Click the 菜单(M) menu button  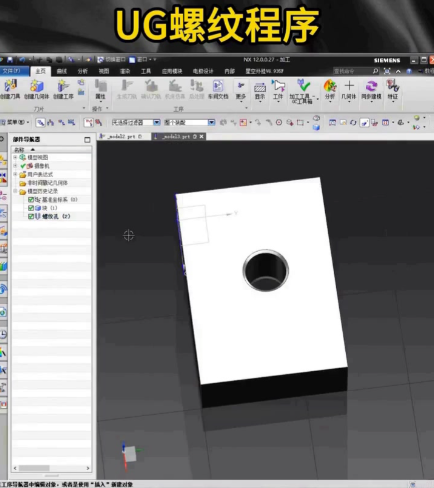point(15,122)
